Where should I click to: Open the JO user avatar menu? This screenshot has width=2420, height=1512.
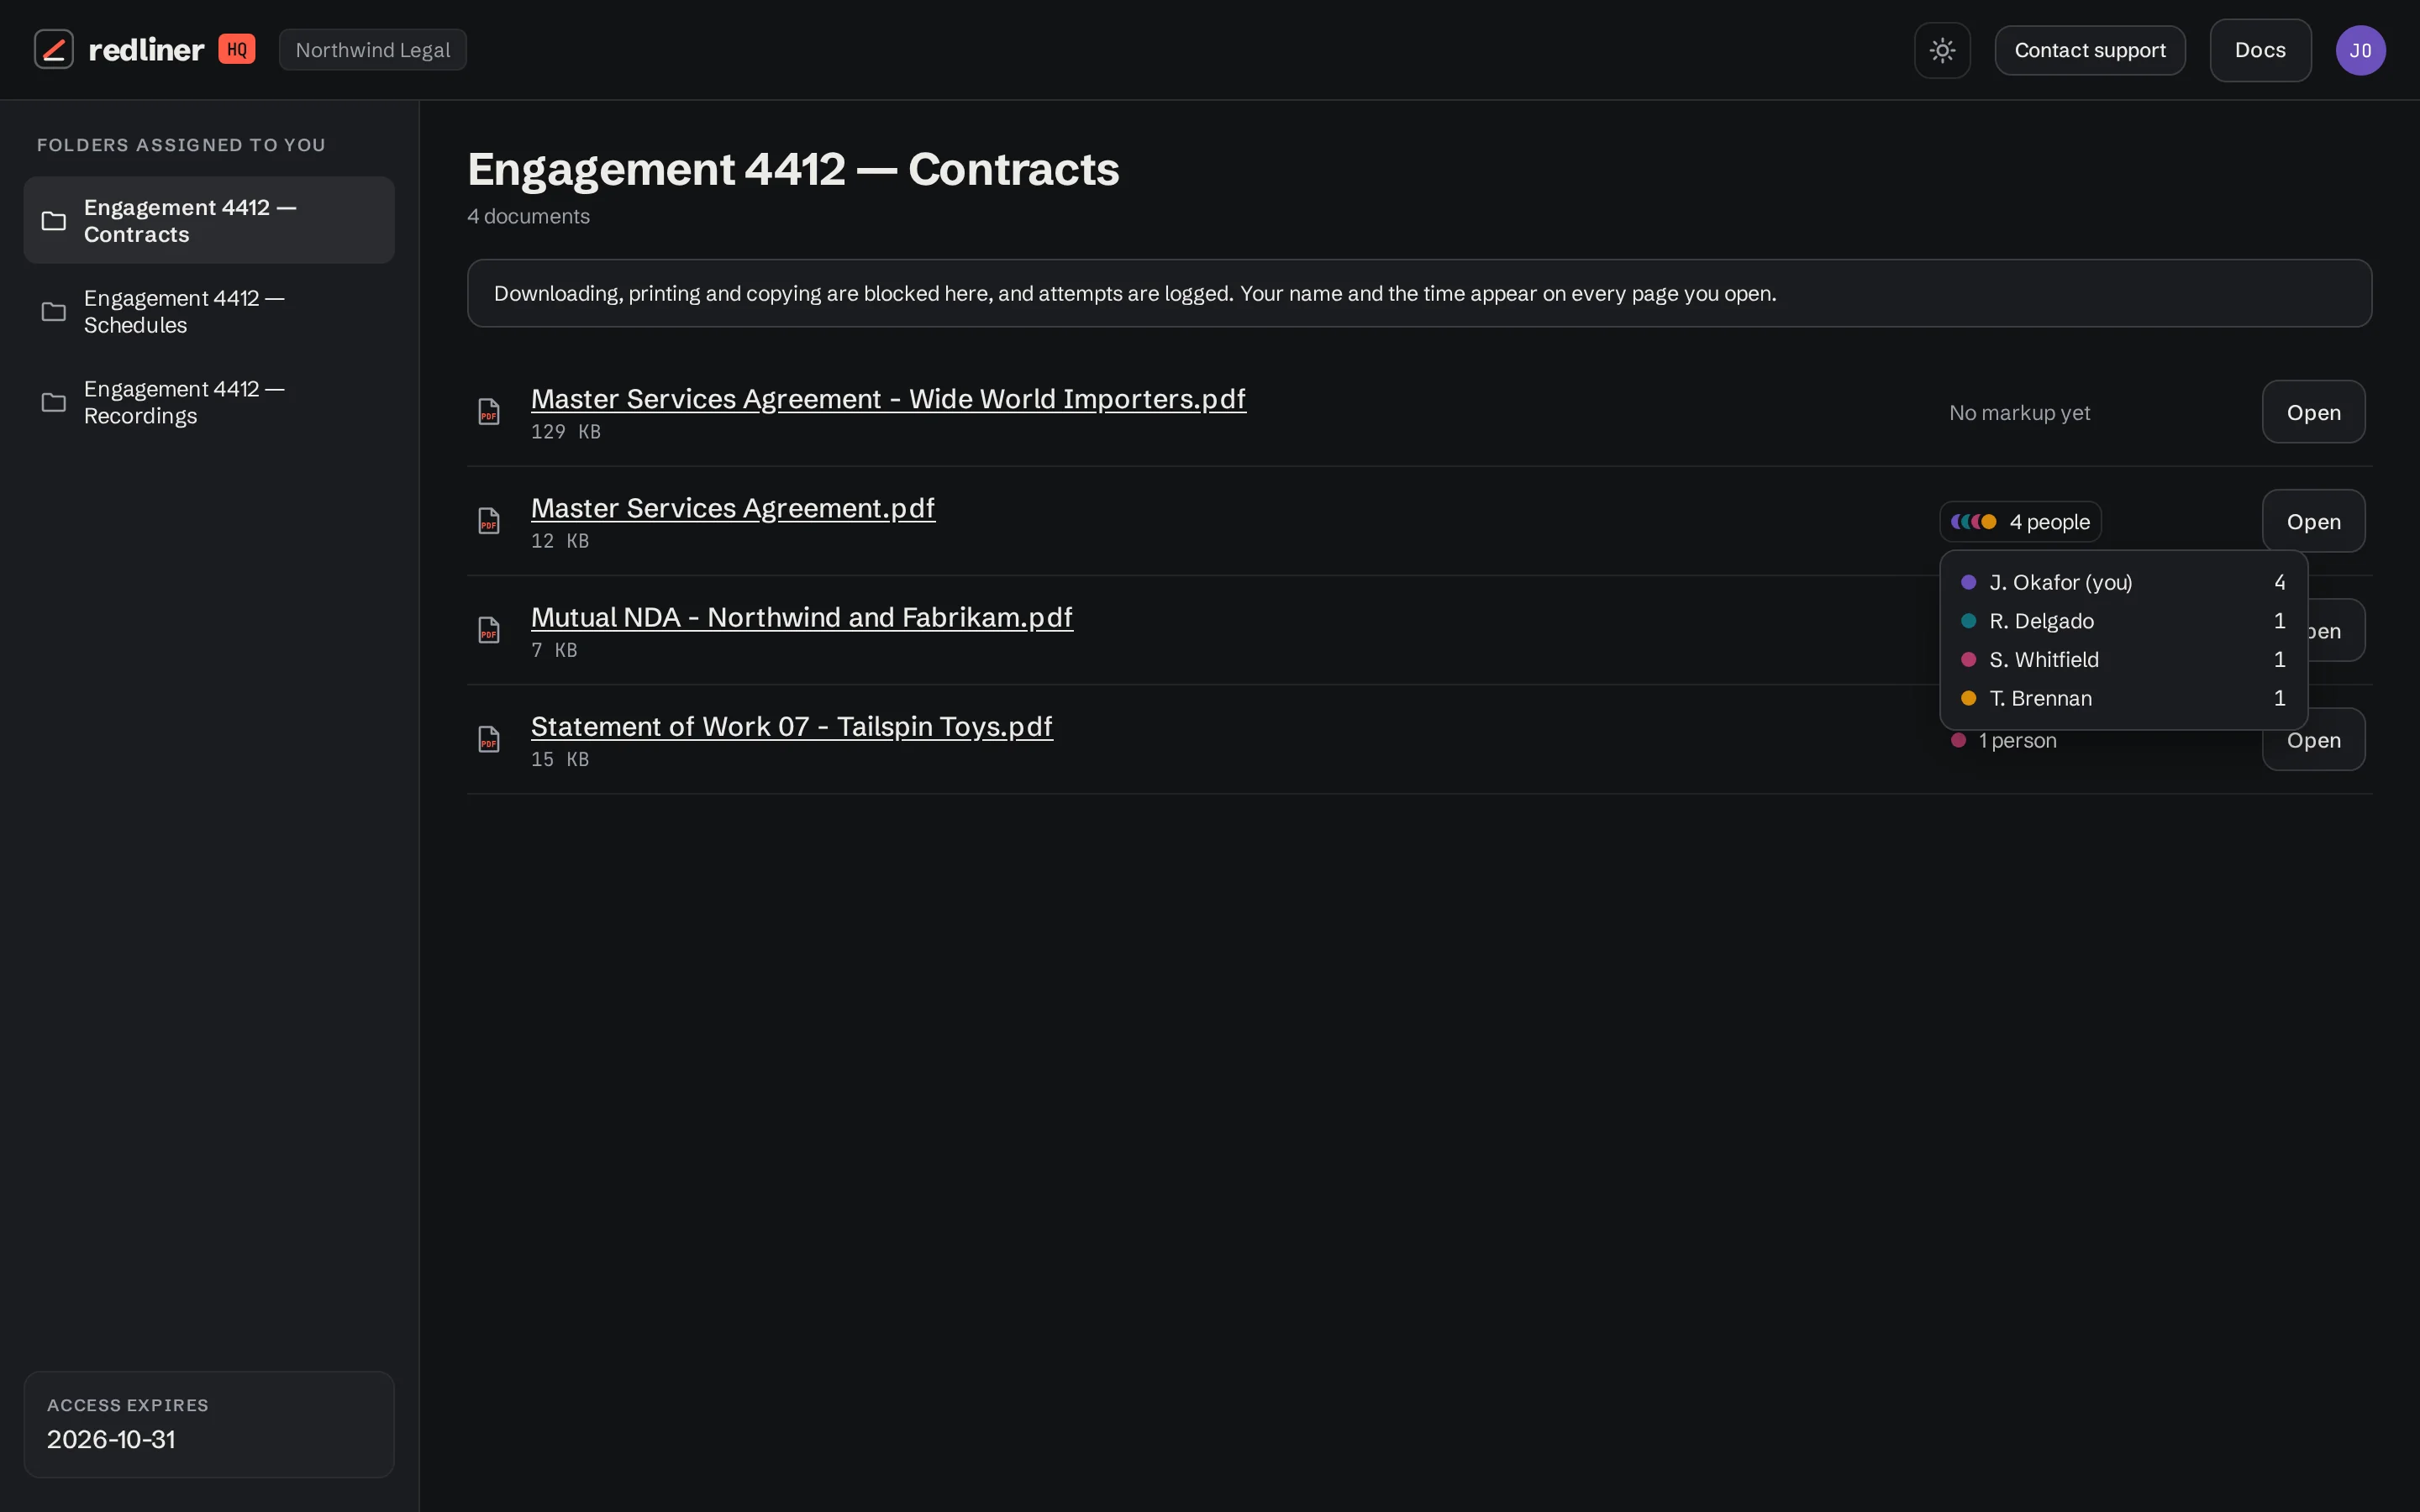(2360, 50)
